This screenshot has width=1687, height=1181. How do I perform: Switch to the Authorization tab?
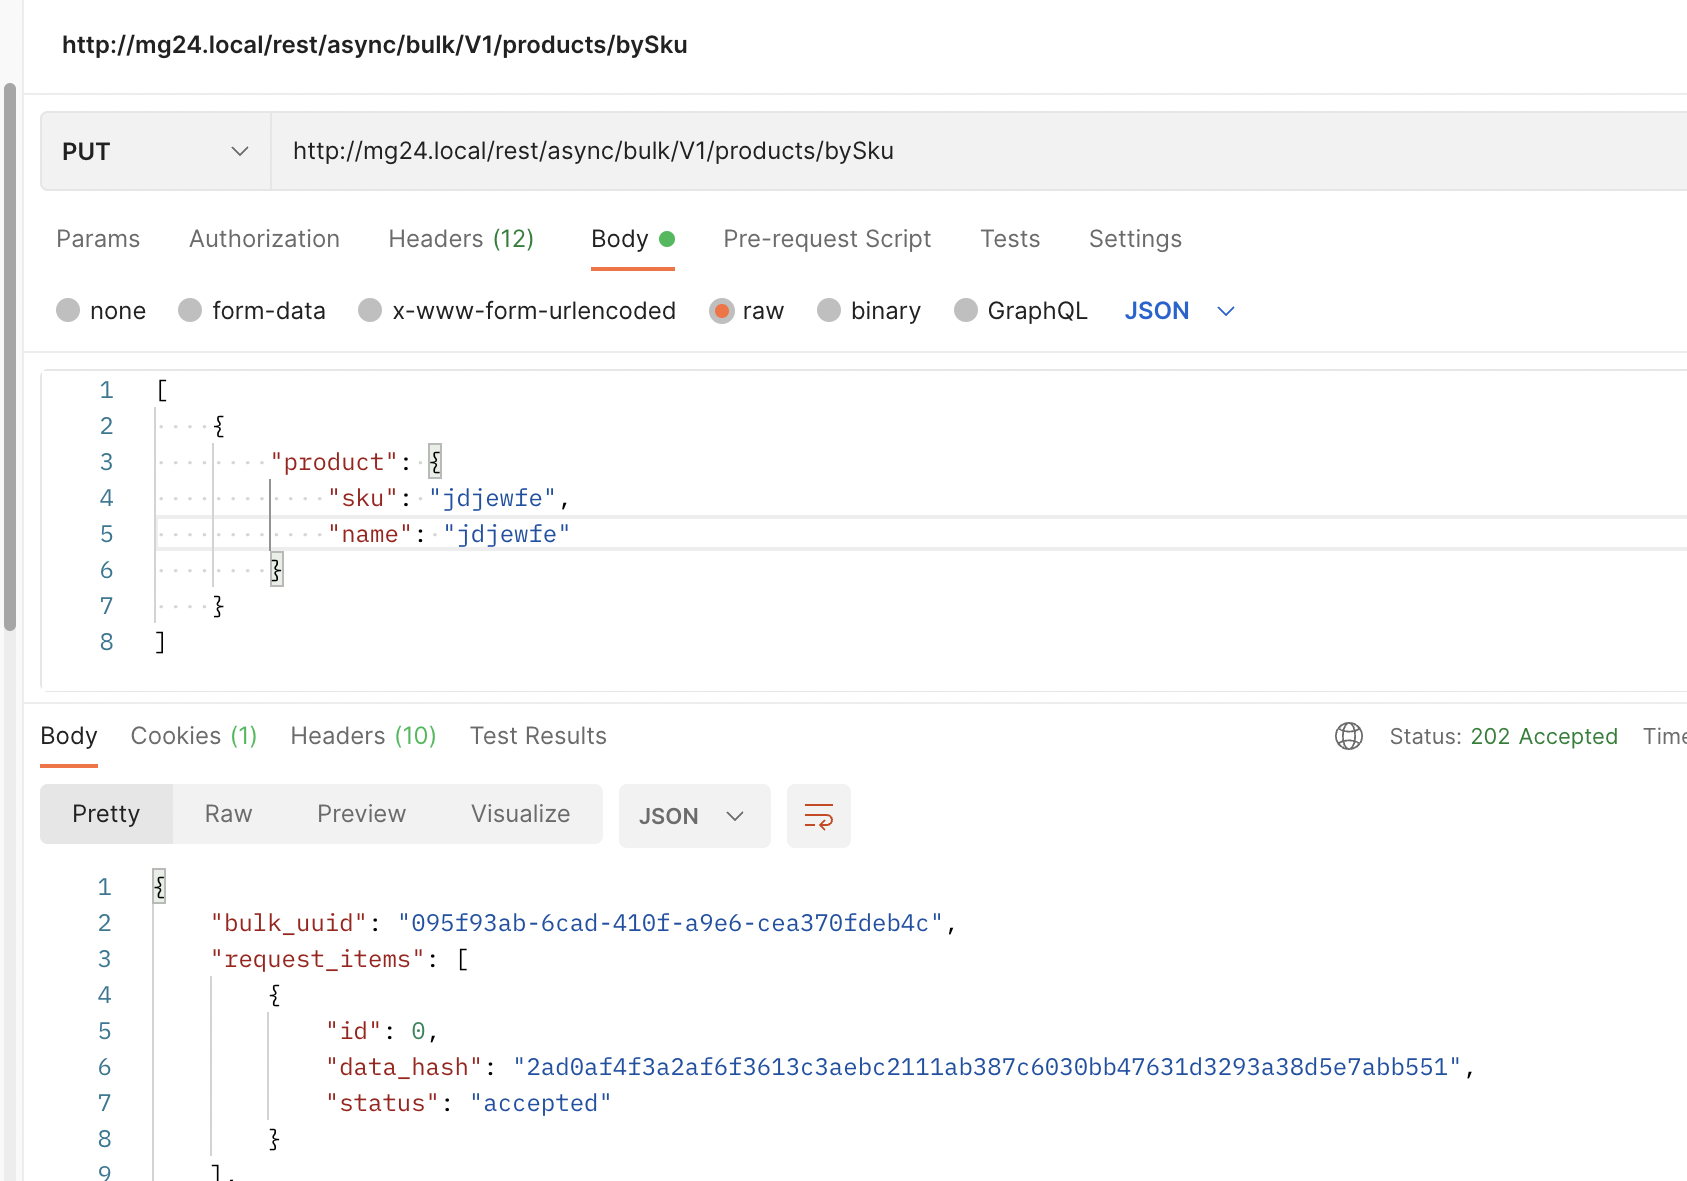click(x=264, y=239)
